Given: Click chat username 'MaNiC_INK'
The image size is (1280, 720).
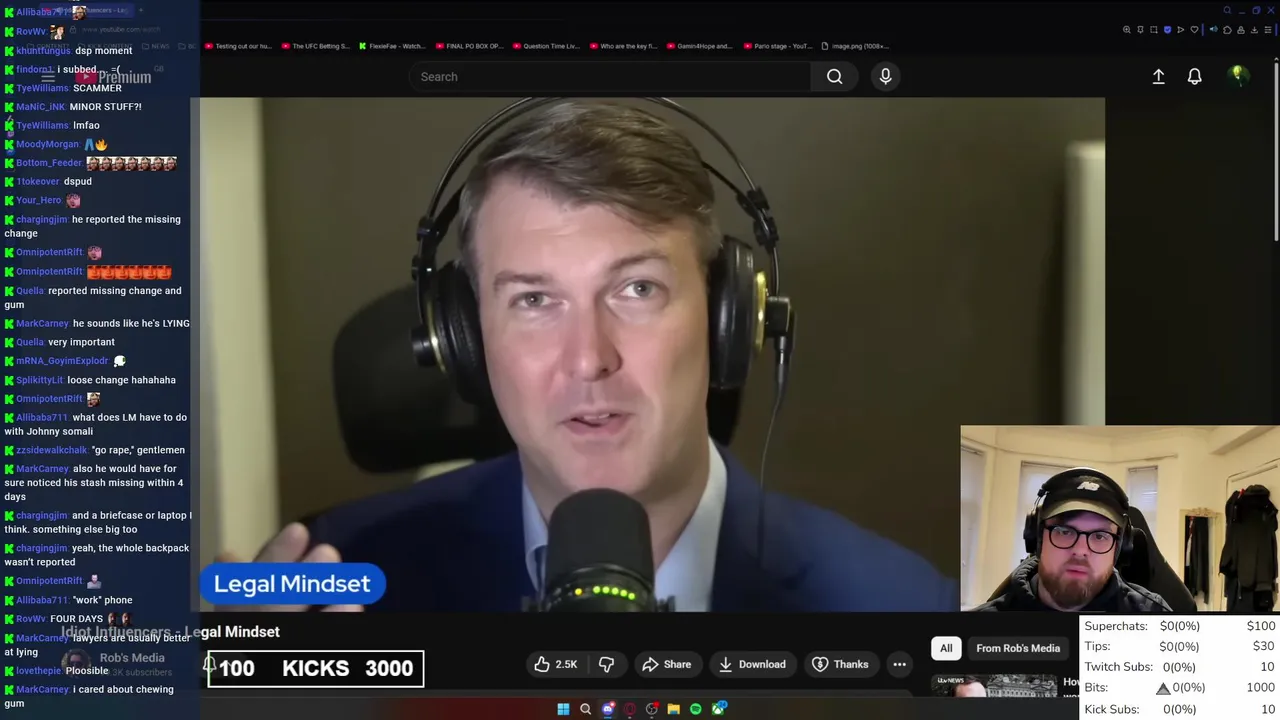Looking at the screenshot, I should pos(41,107).
